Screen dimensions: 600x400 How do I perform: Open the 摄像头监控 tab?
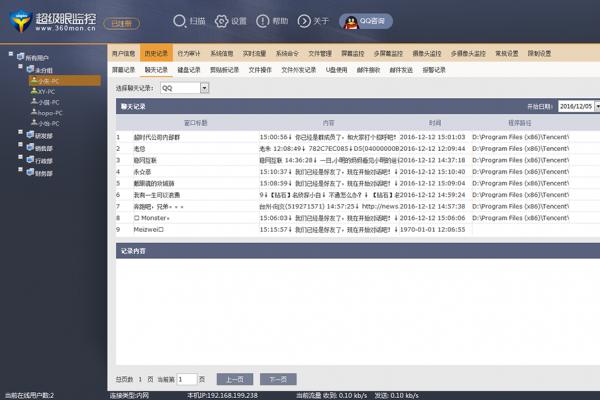(x=427, y=52)
